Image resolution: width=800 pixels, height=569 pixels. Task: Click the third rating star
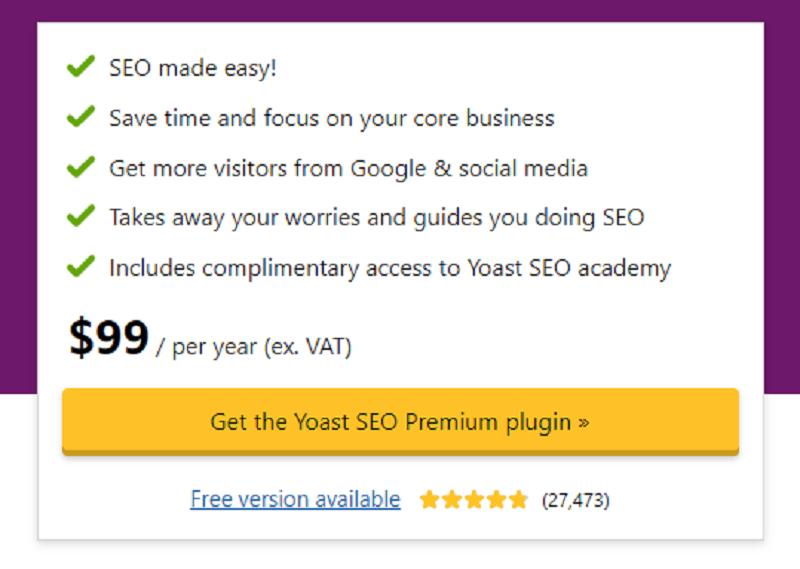pos(474,500)
